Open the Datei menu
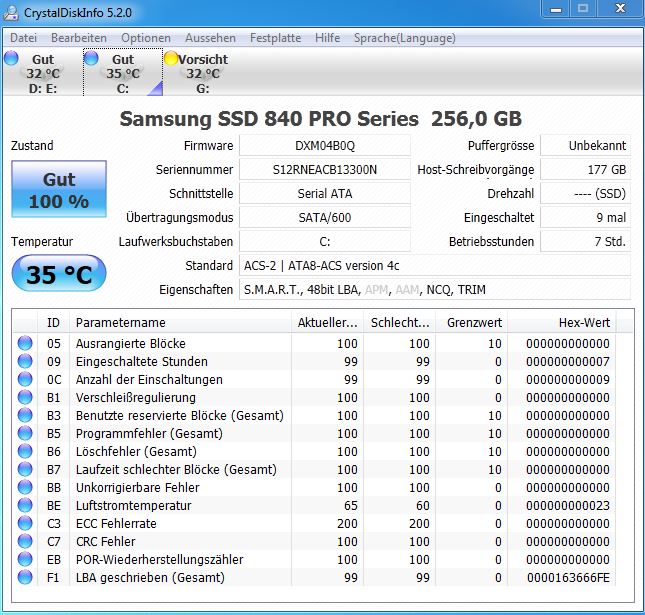 click(23, 38)
